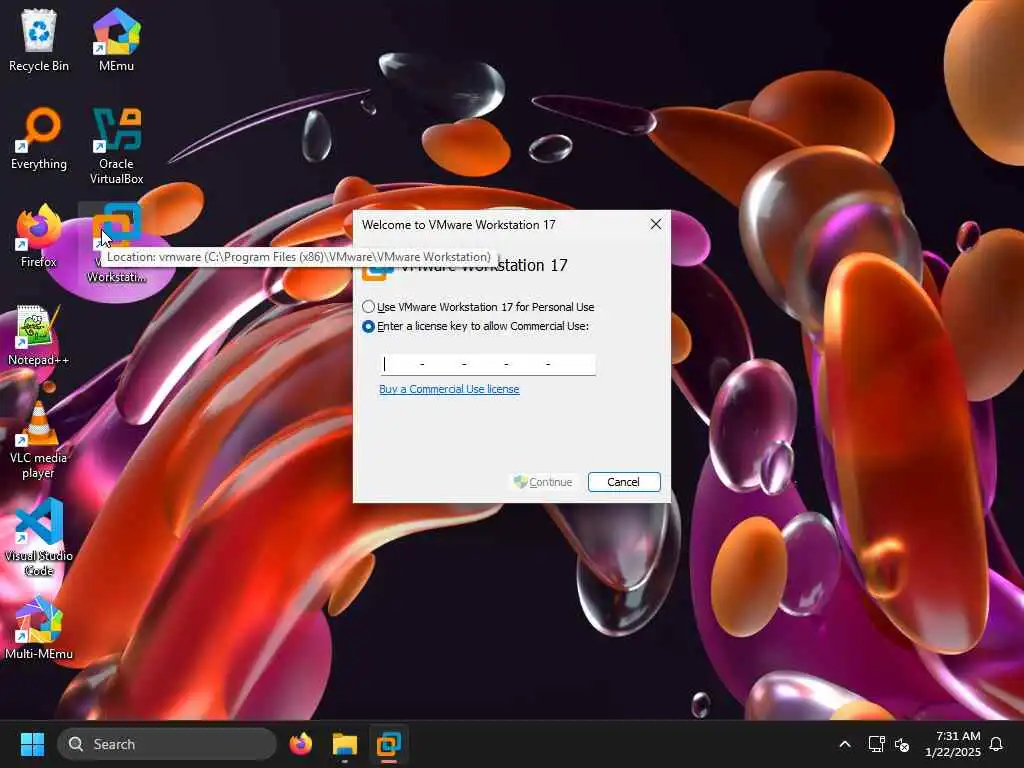This screenshot has height=768, width=1024.
Task: Close the Welcome to VMware Workstation 17 dialog
Action: tap(656, 225)
